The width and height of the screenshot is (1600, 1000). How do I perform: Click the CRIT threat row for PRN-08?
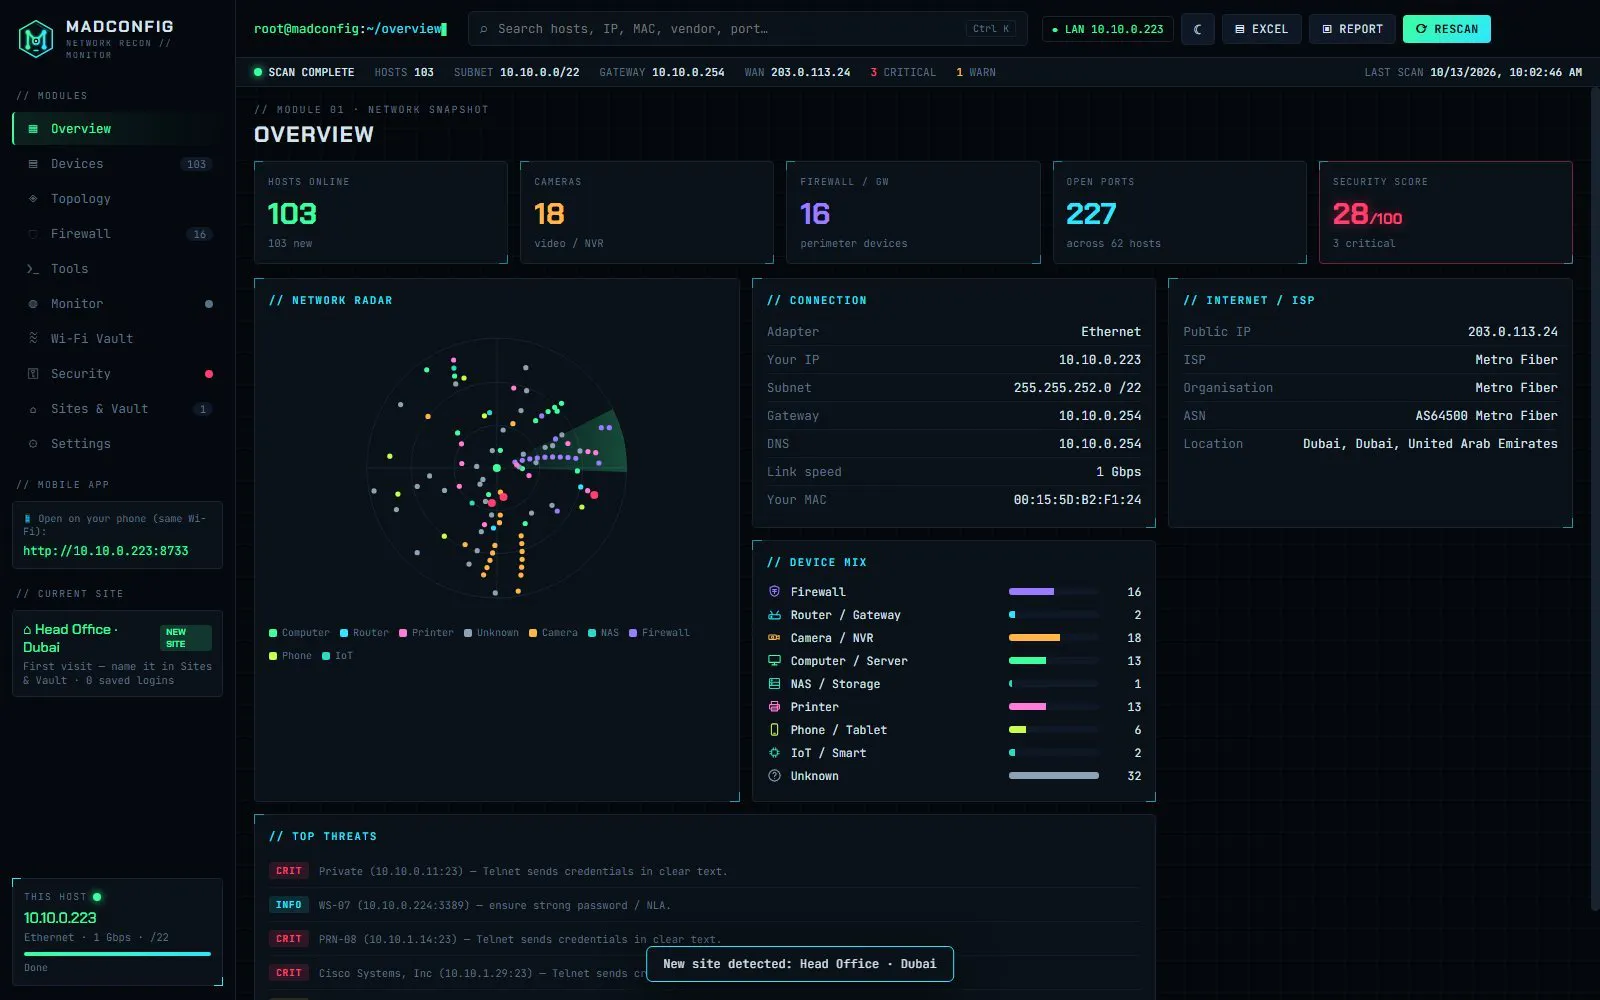(704, 939)
